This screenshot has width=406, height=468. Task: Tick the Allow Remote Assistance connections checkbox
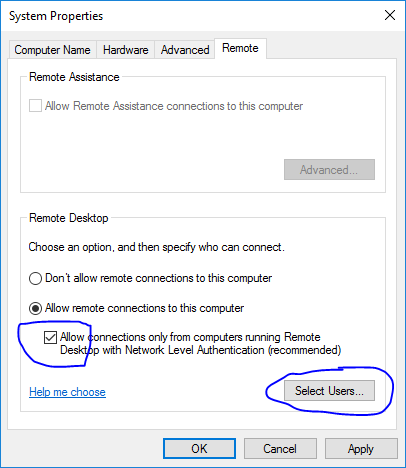pyautogui.click(x=35, y=106)
